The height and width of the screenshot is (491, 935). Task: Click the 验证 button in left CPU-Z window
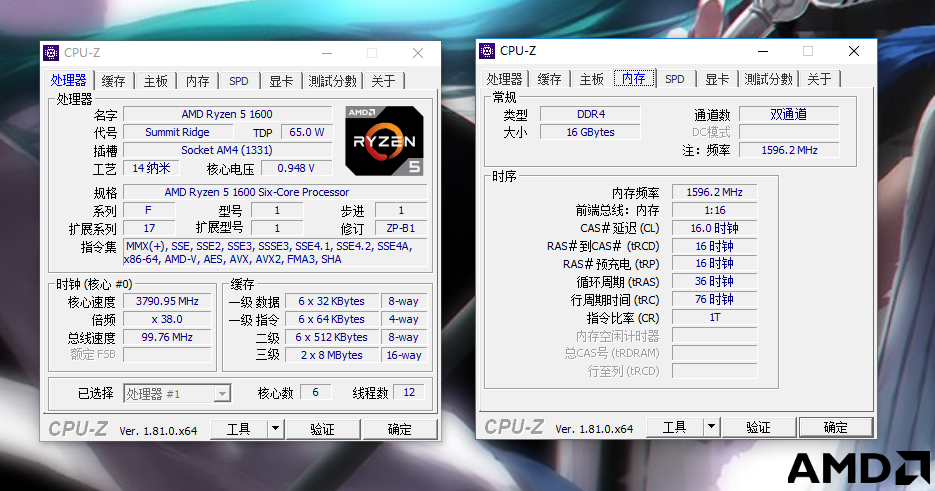tap(323, 429)
